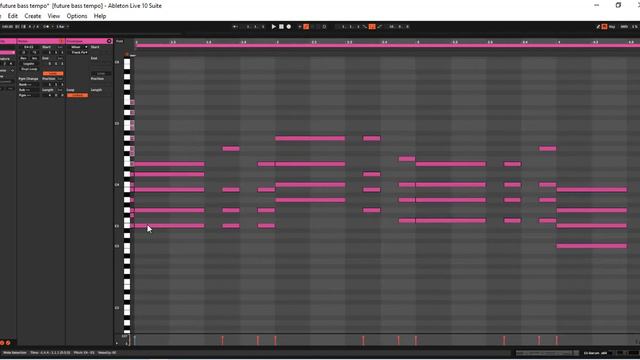Image resolution: width=640 pixels, height=360 pixels.
Task: Click the Session Record circle icon
Action: tap(324, 27)
